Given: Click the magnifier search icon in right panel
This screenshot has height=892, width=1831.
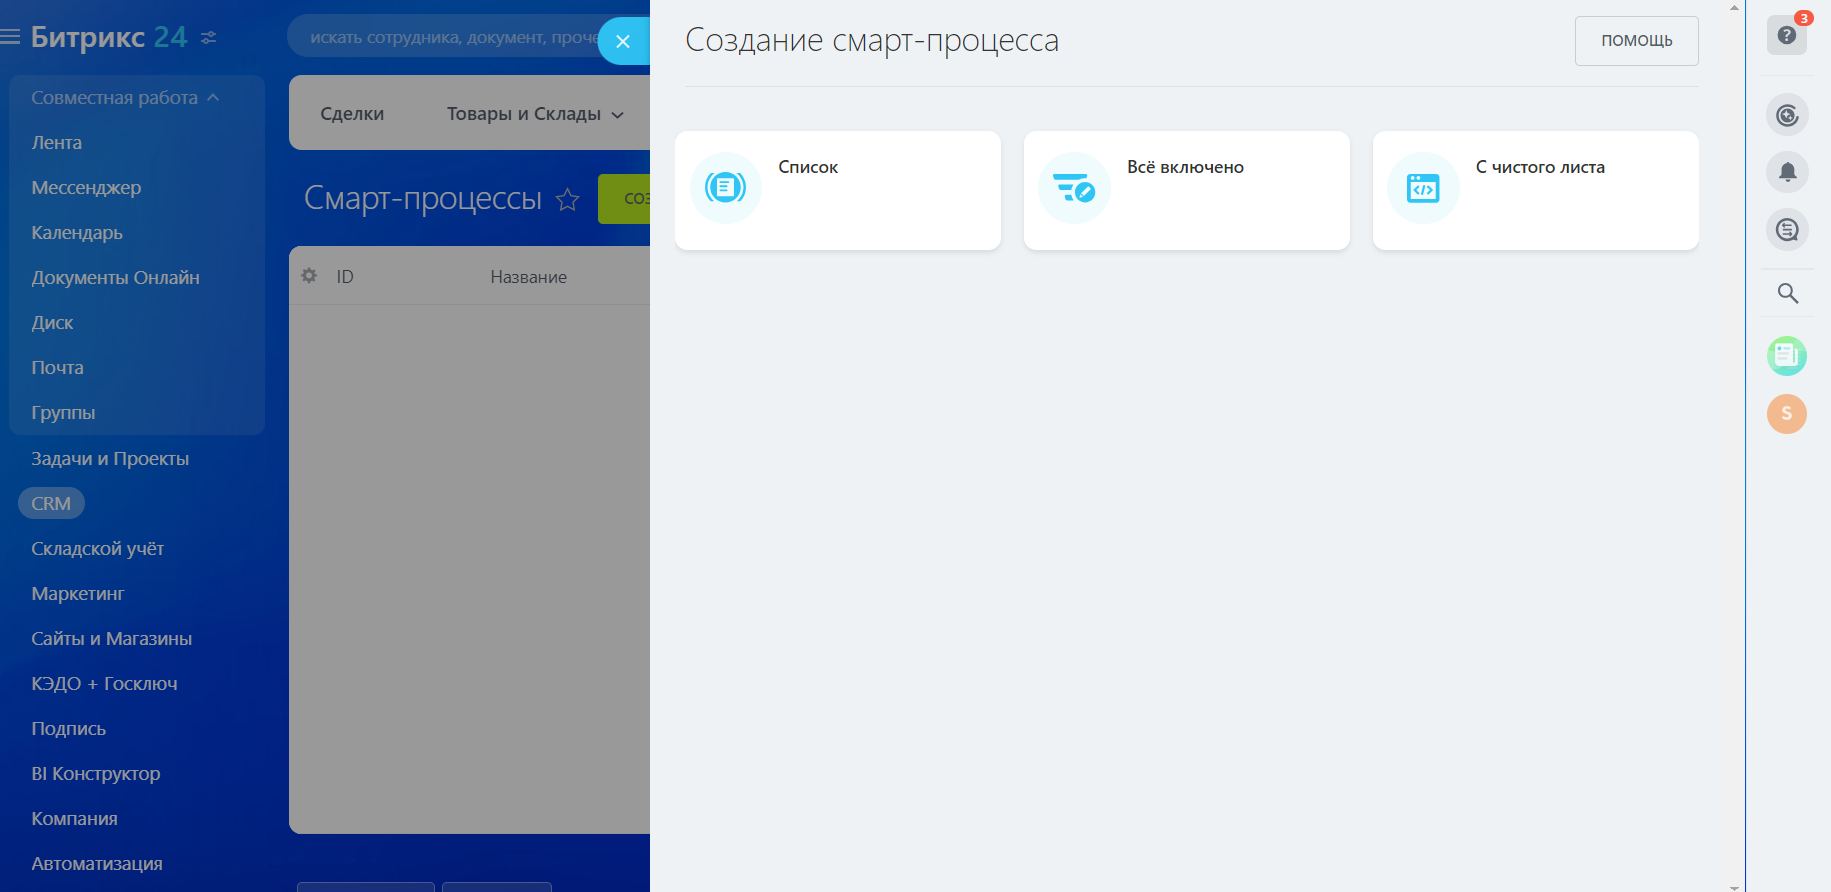Looking at the screenshot, I should point(1787,293).
